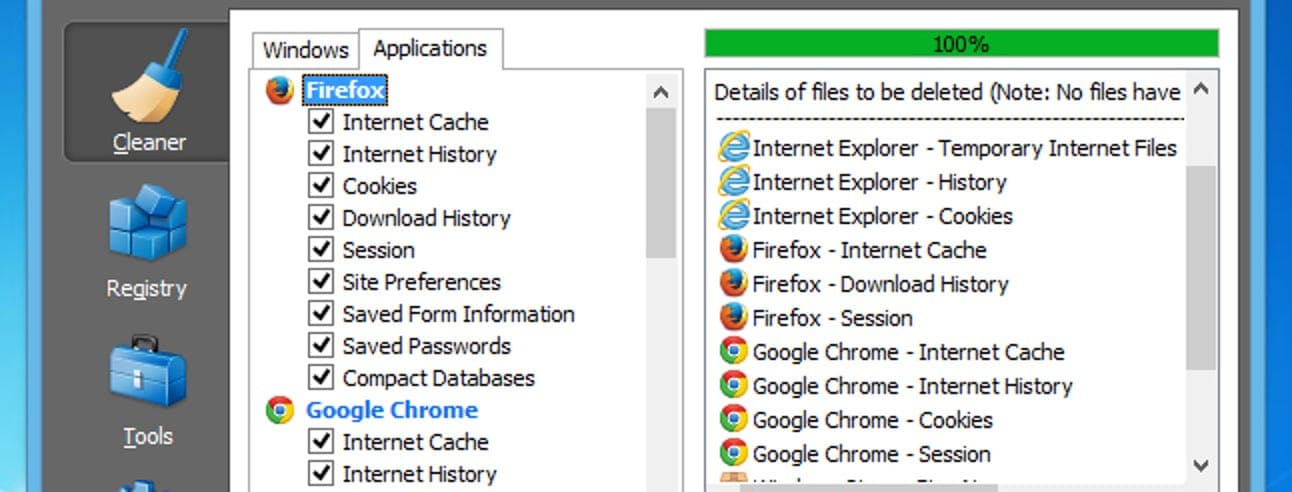Screen dimensions: 1292x492
Task: Click the Google Chrome icon in applications tree
Action: pyautogui.click(x=280, y=410)
